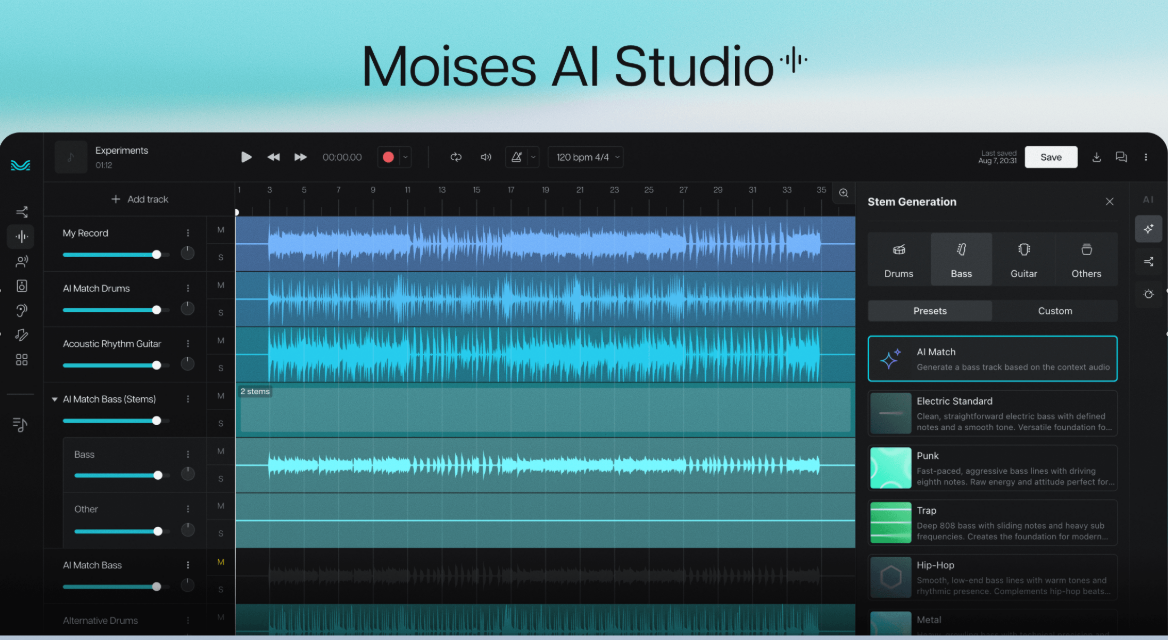Click the timeline zoom magnifier icon
1168x640 pixels.
tap(843, 193)
